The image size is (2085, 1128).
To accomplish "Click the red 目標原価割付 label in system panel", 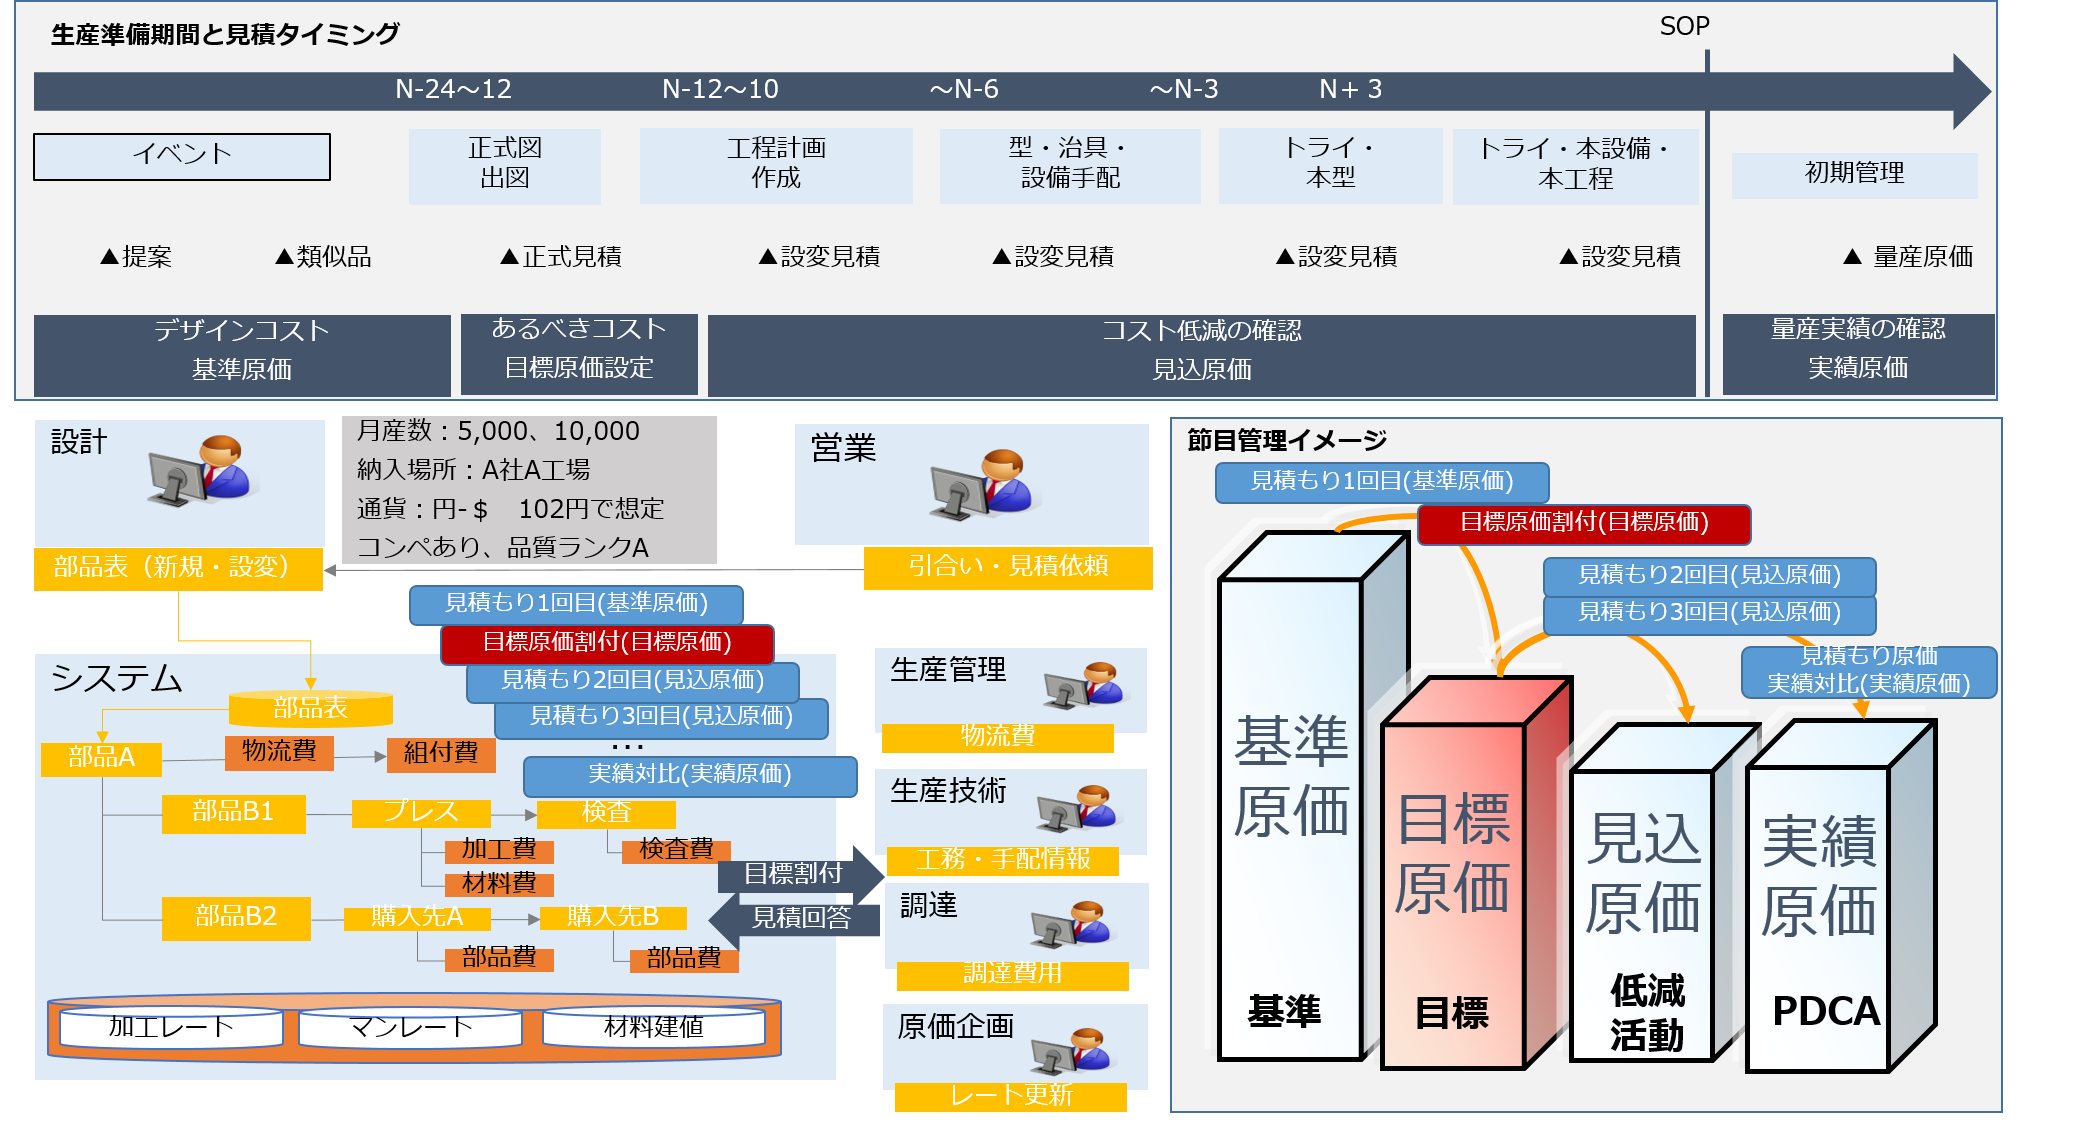I will tap(607, 642).
